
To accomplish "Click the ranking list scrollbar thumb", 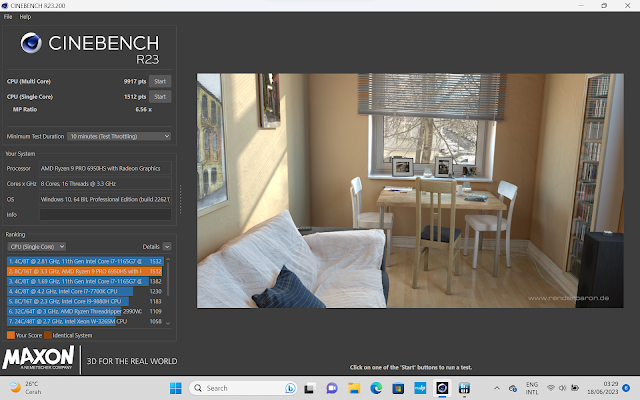I will [x=168, y=280].
